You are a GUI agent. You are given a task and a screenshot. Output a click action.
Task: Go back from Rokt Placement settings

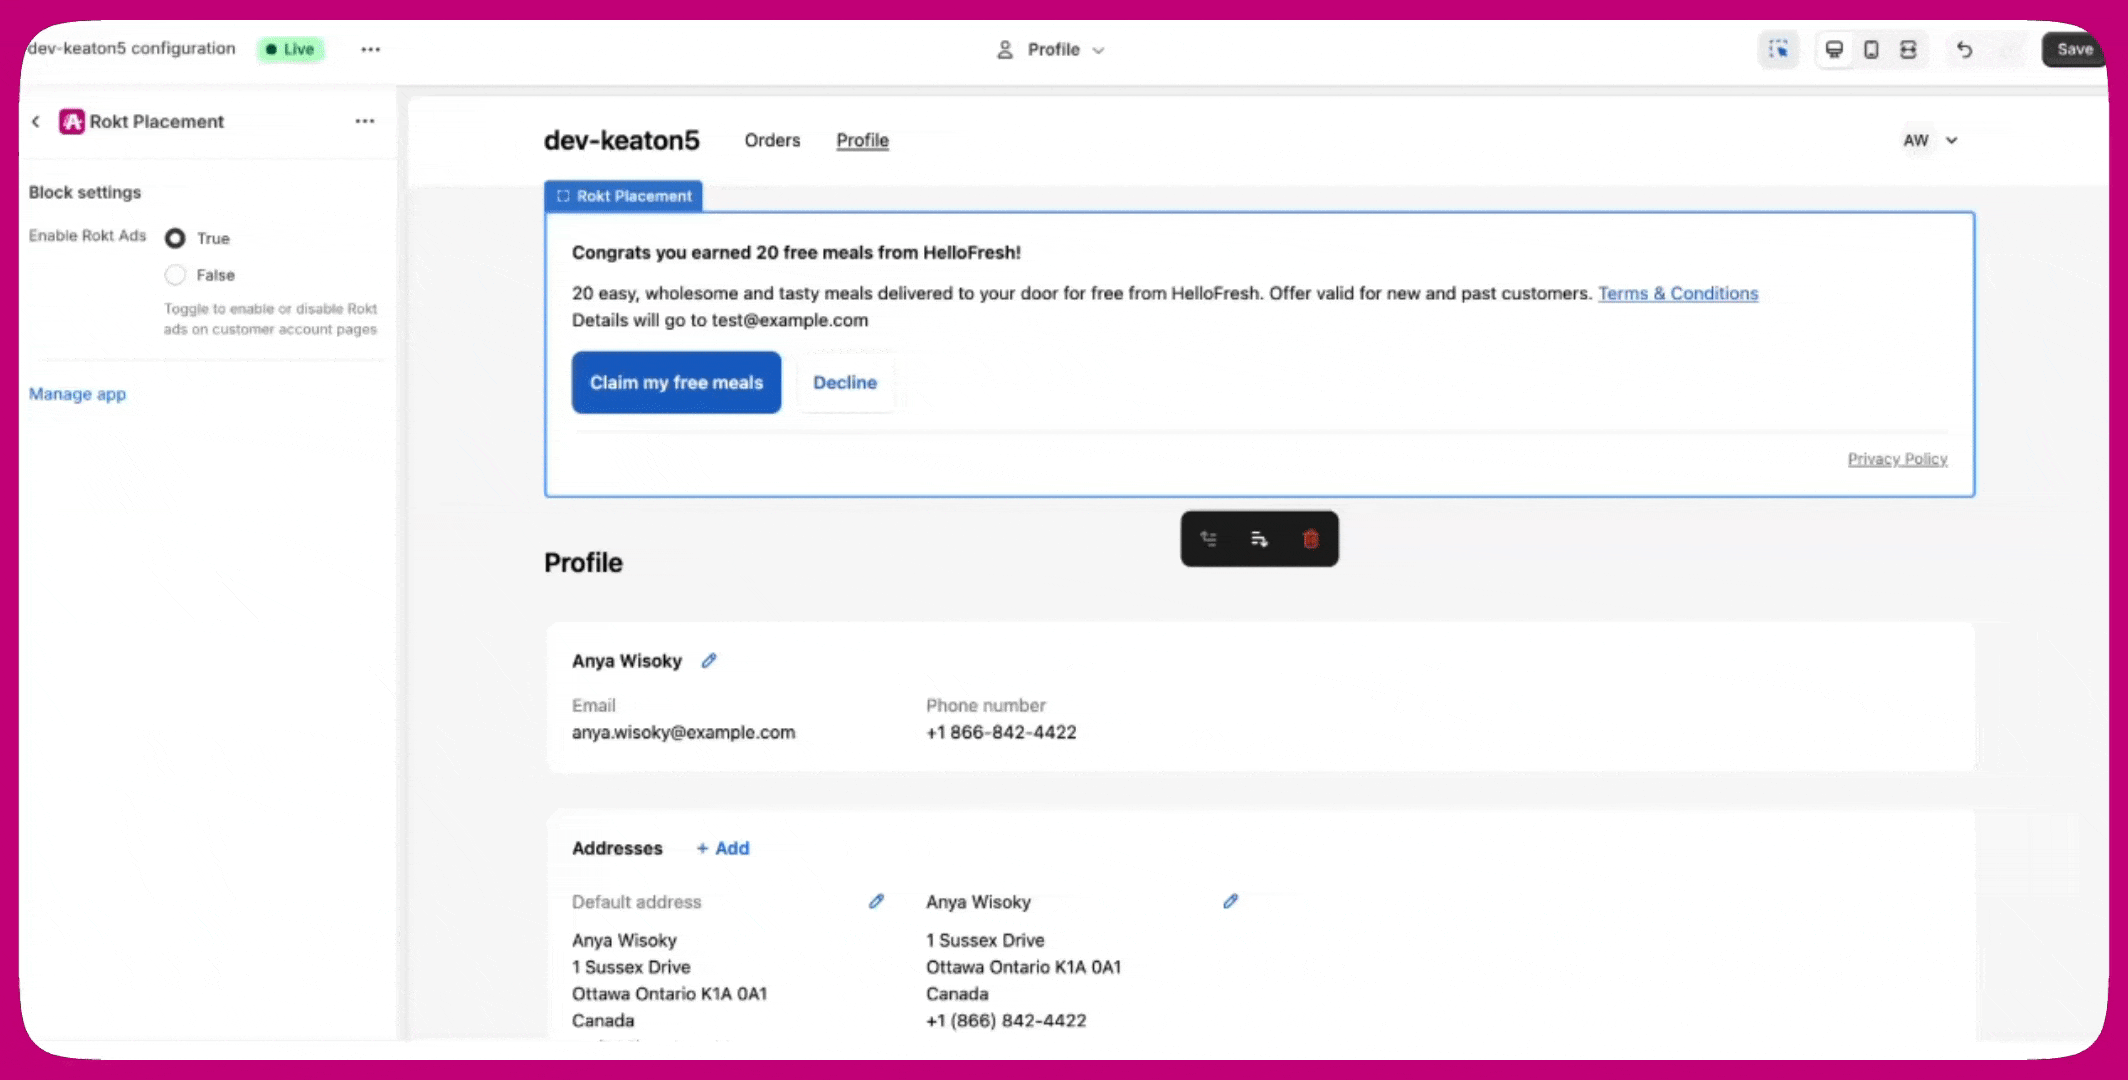[36, 121]
